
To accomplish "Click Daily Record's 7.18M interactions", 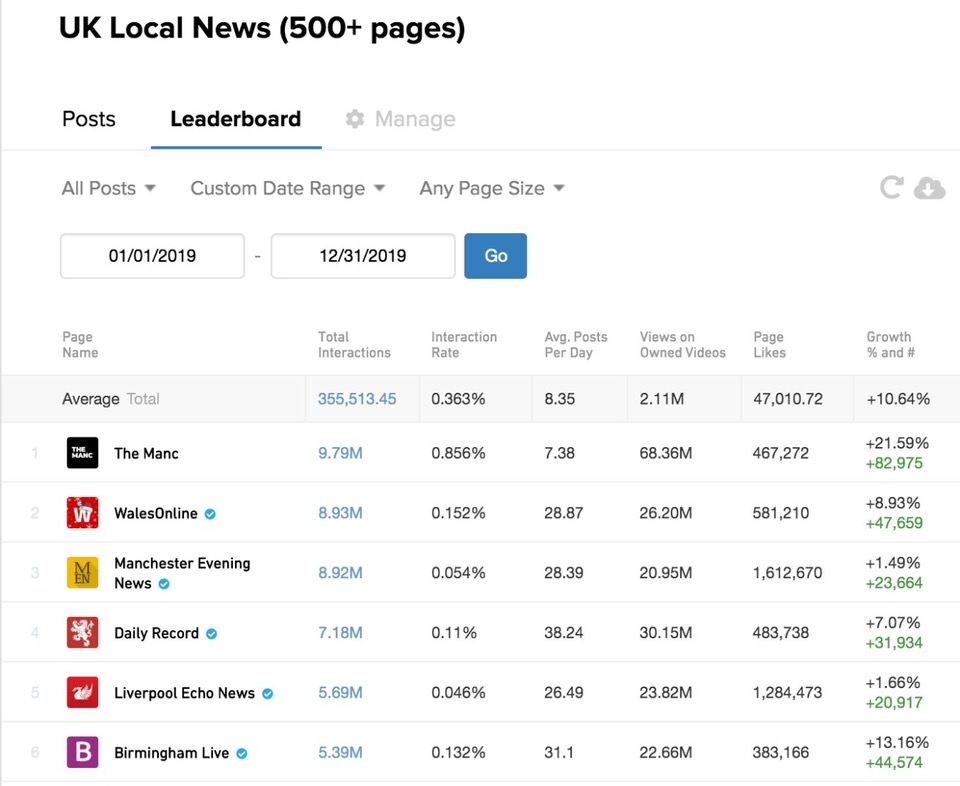I will [x=340, y=633].
